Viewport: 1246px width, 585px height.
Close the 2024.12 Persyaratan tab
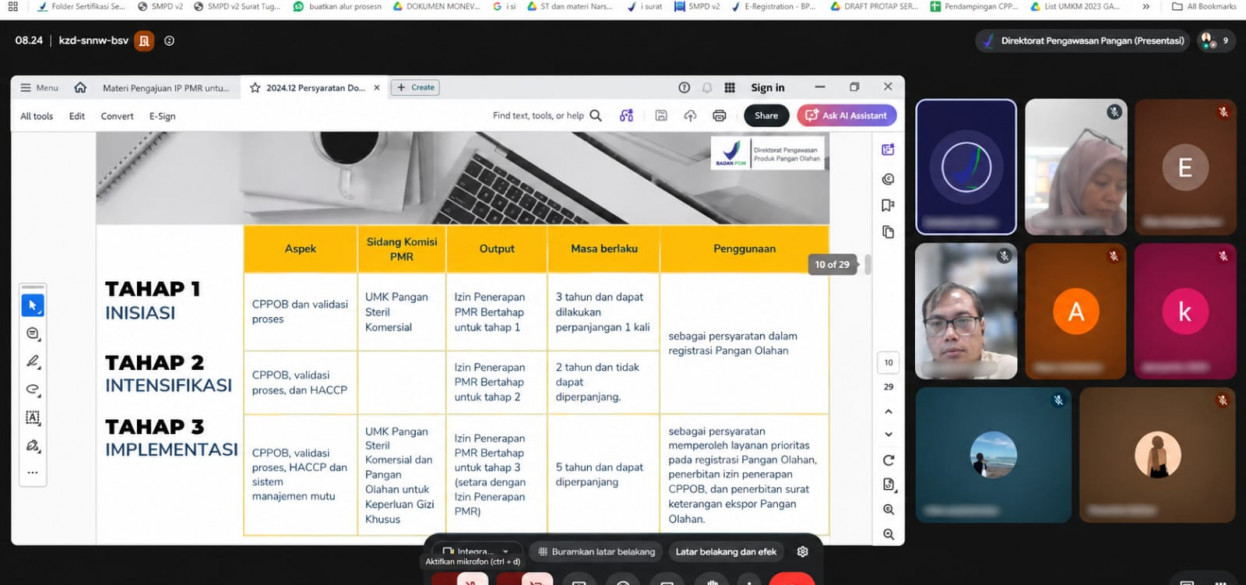click(377, 88)
